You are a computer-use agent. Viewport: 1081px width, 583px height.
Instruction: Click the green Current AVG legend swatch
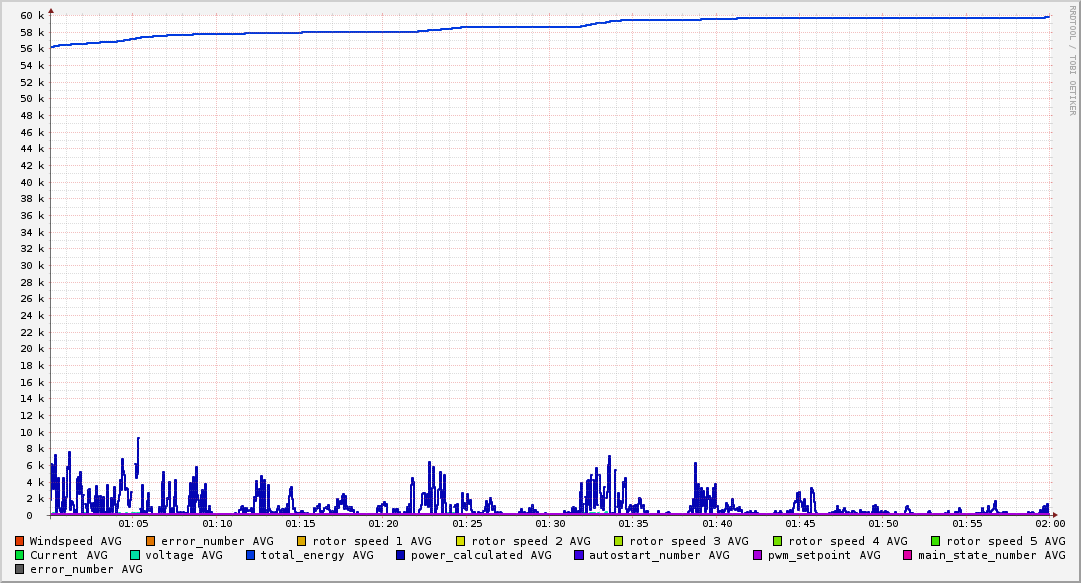20,555
